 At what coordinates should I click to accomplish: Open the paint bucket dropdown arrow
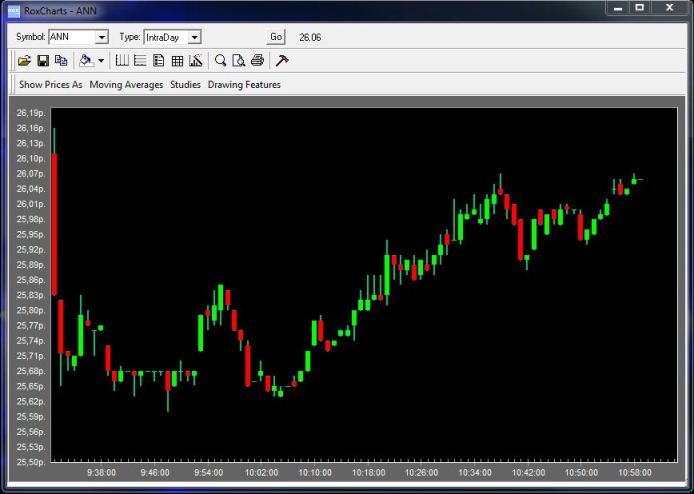pos(101,61)
